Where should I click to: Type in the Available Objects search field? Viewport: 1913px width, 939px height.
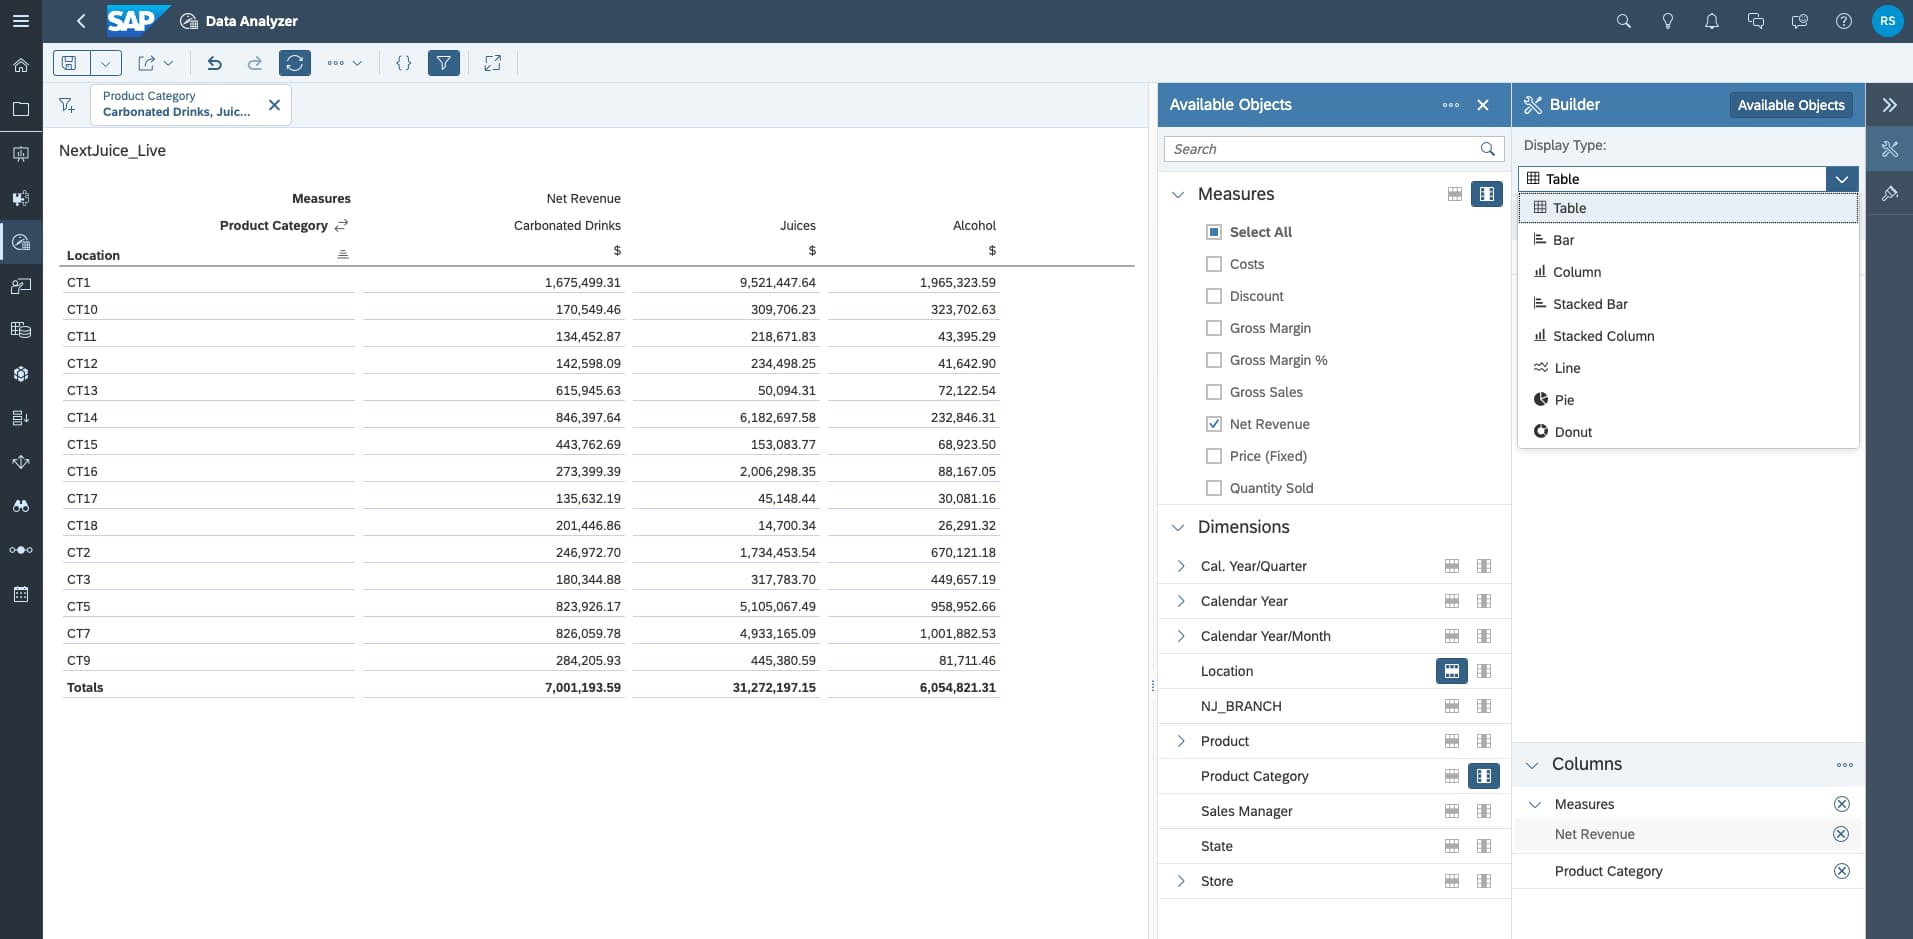click(x=1325, y=148)
